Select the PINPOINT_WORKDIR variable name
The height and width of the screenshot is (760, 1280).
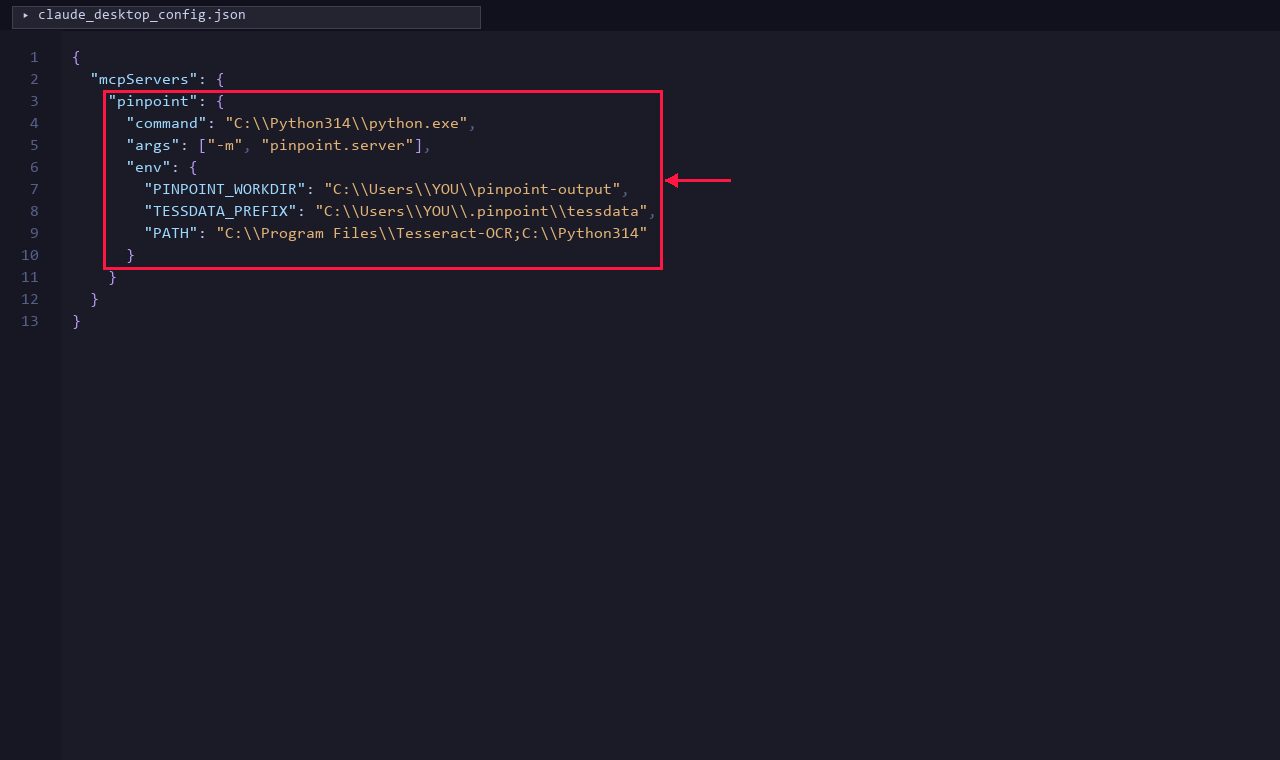coord(224,189)
